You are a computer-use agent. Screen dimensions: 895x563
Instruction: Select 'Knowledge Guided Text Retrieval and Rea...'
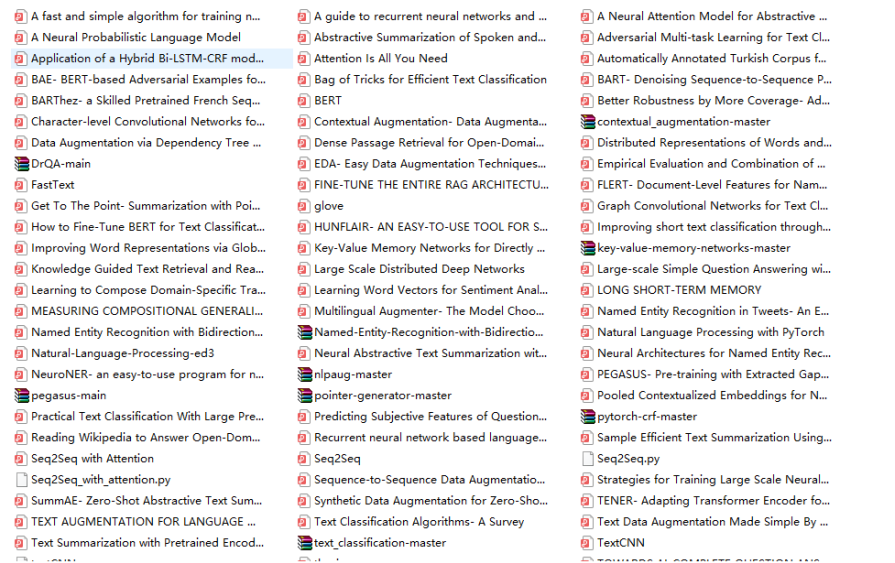tap(147, 269)
